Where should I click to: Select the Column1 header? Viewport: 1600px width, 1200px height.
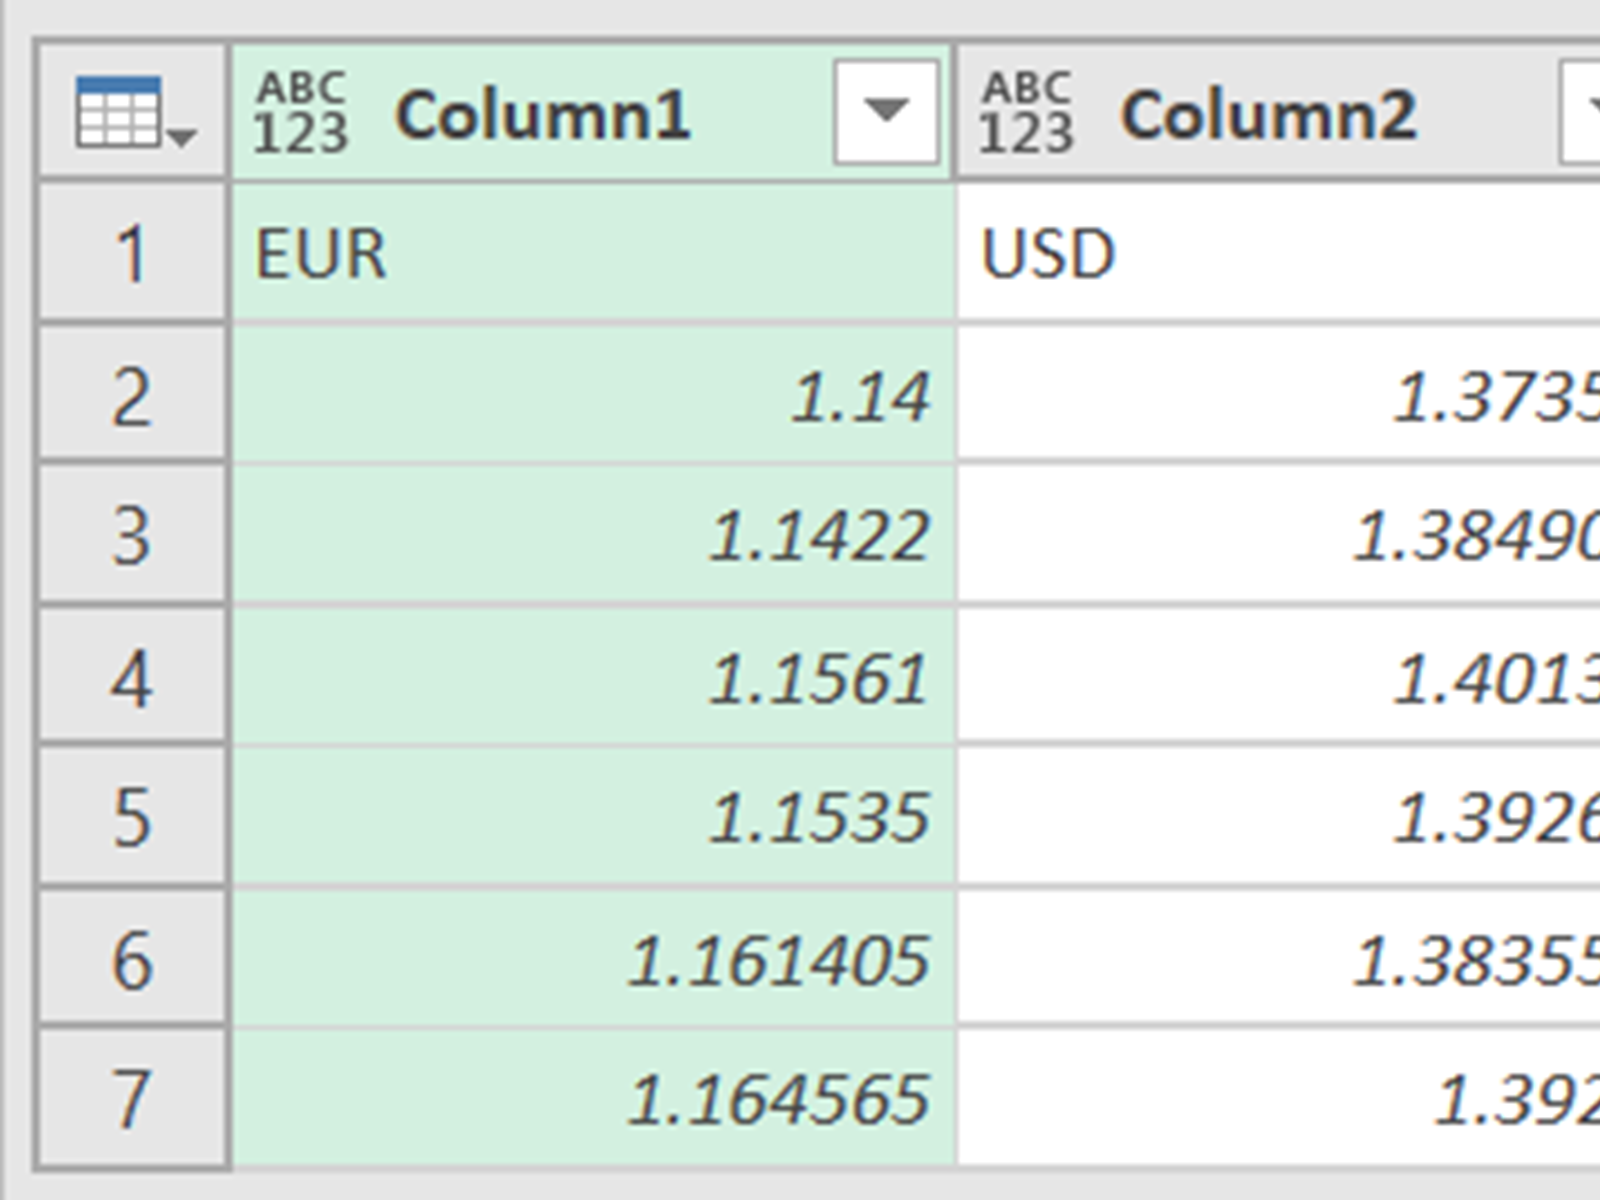[542, 114]
